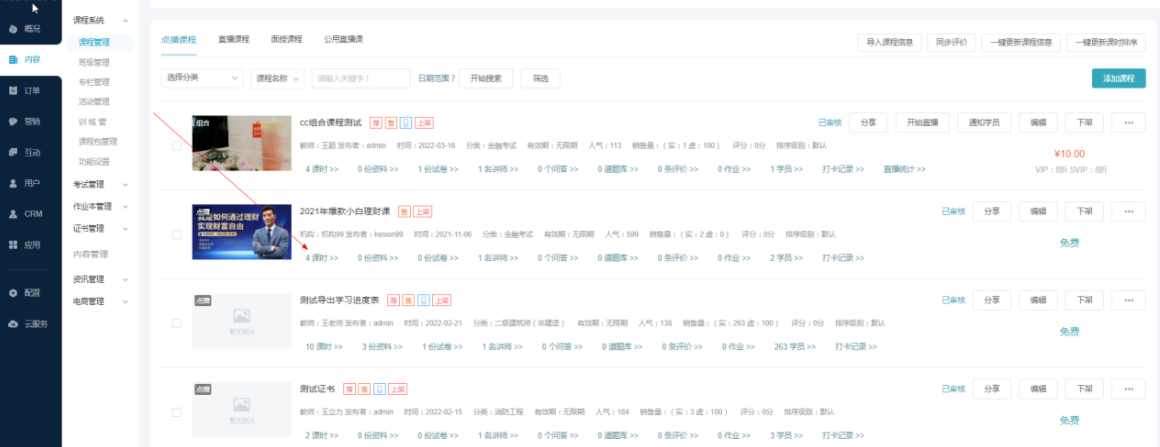Open the thumbnail of 2021年爆款小白理财课
Screen dimensions: 1160x447
pos(241,232)
